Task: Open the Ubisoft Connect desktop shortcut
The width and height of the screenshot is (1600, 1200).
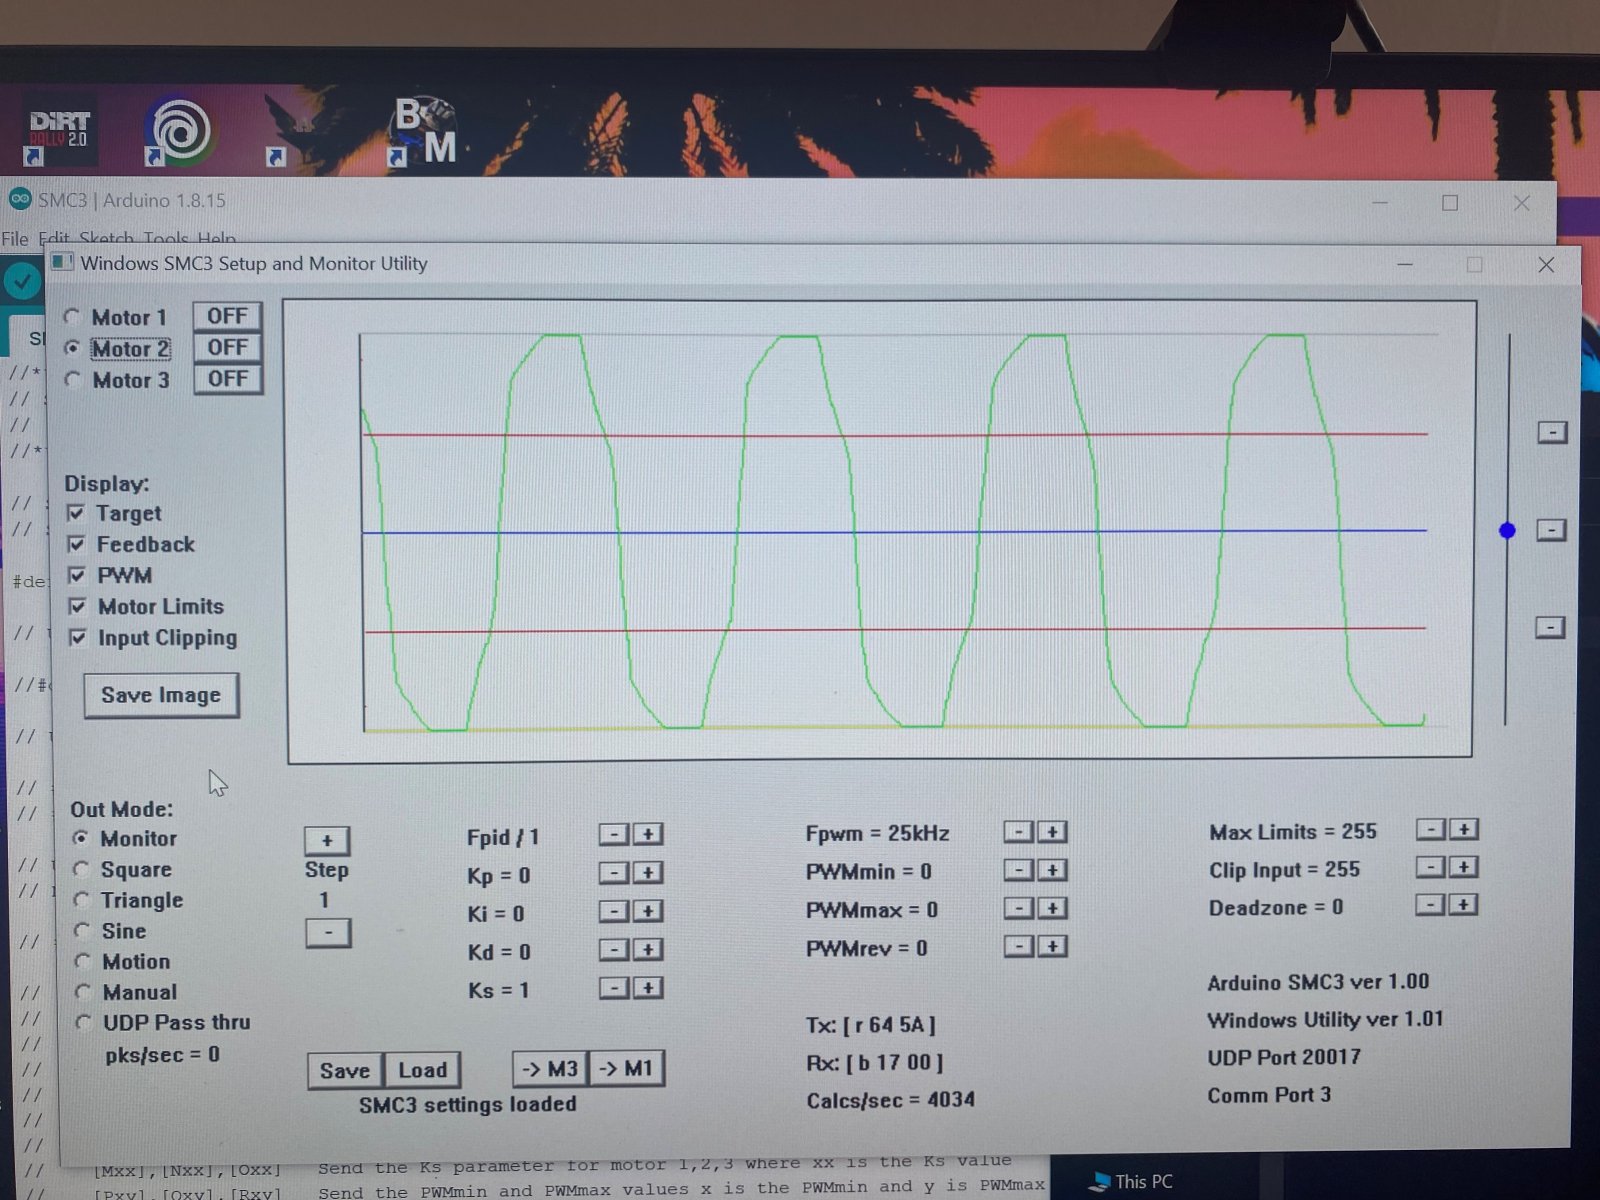Action: pos(178,131)
